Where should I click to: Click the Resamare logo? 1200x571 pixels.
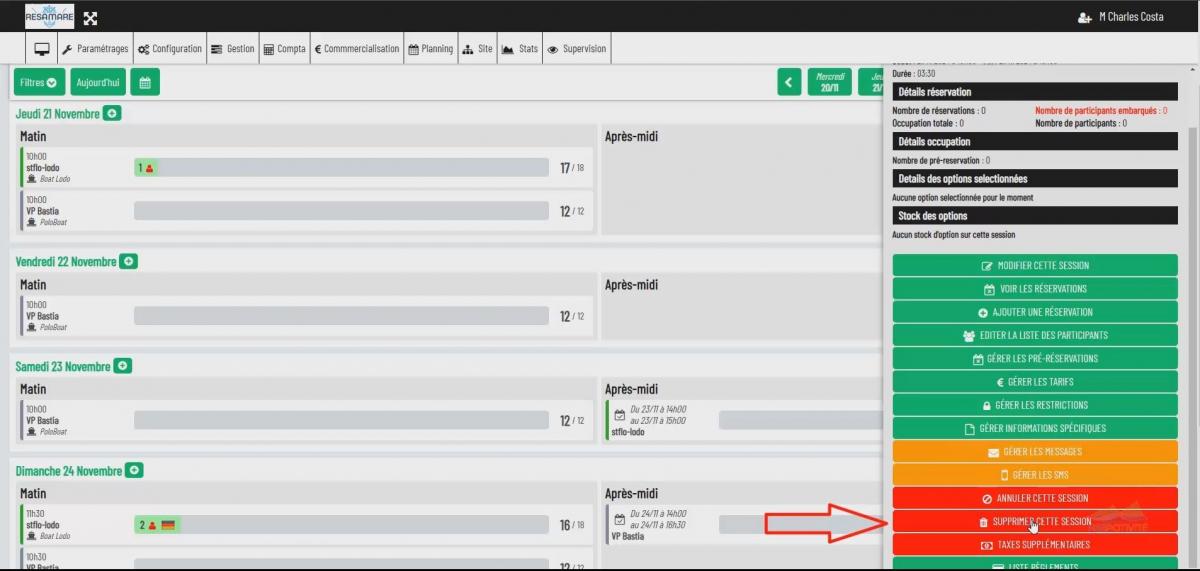[x=49, y=16]
